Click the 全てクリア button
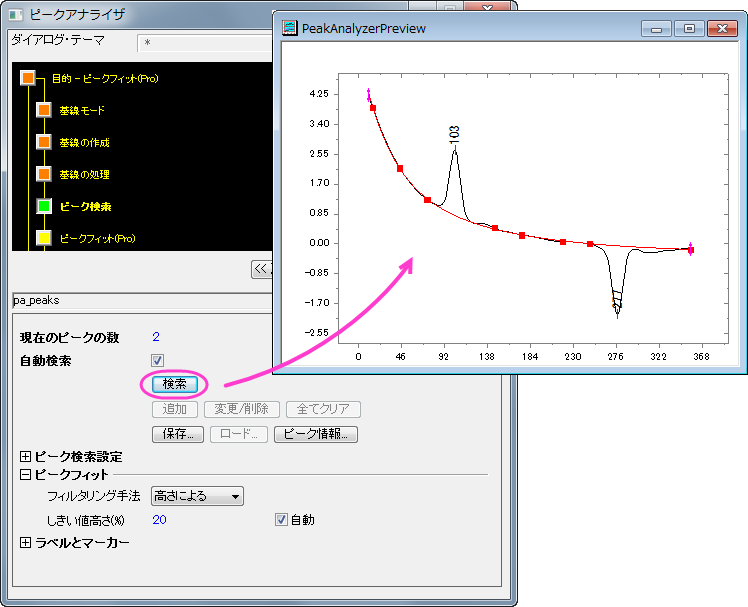 coord(323,409)
